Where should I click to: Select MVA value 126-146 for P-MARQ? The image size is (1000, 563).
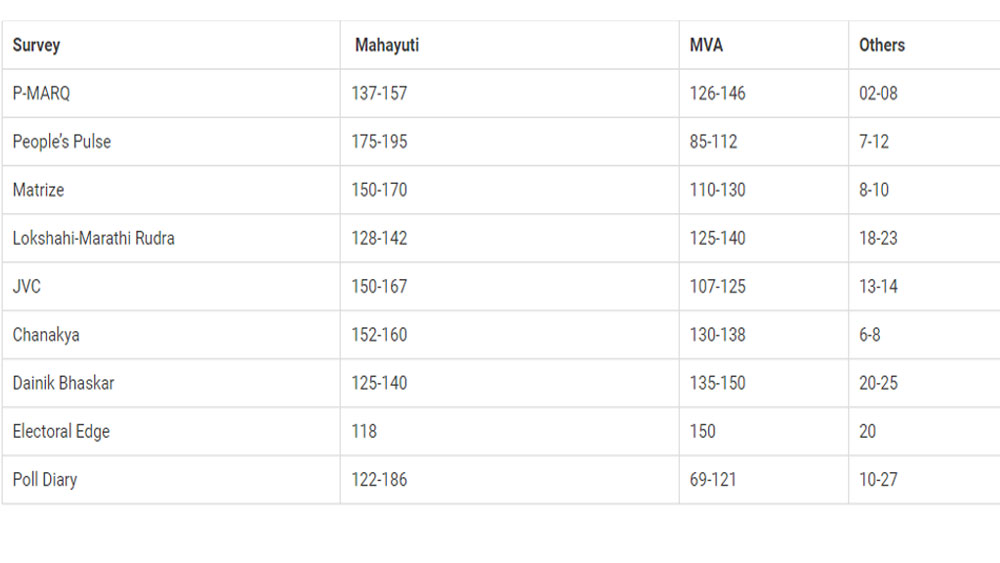coord(717,93)
